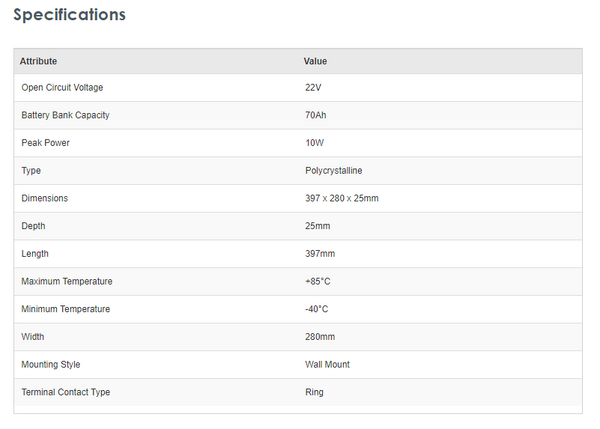This screenshot has height=429, width=600.
Task: Click the +85°C temperature value
Action: pyautogui.click(x=316, y=281)
